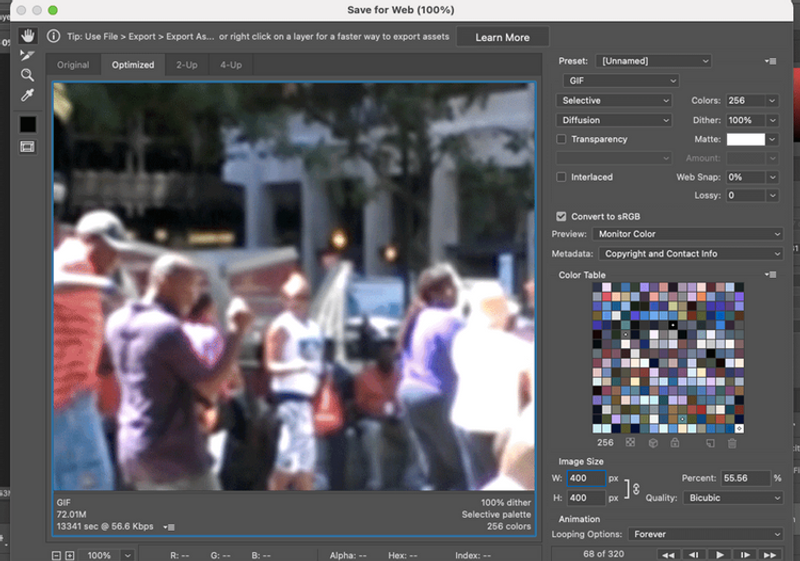Click the Colors value field
Screen dimensions: 800x561
(746, 100)
